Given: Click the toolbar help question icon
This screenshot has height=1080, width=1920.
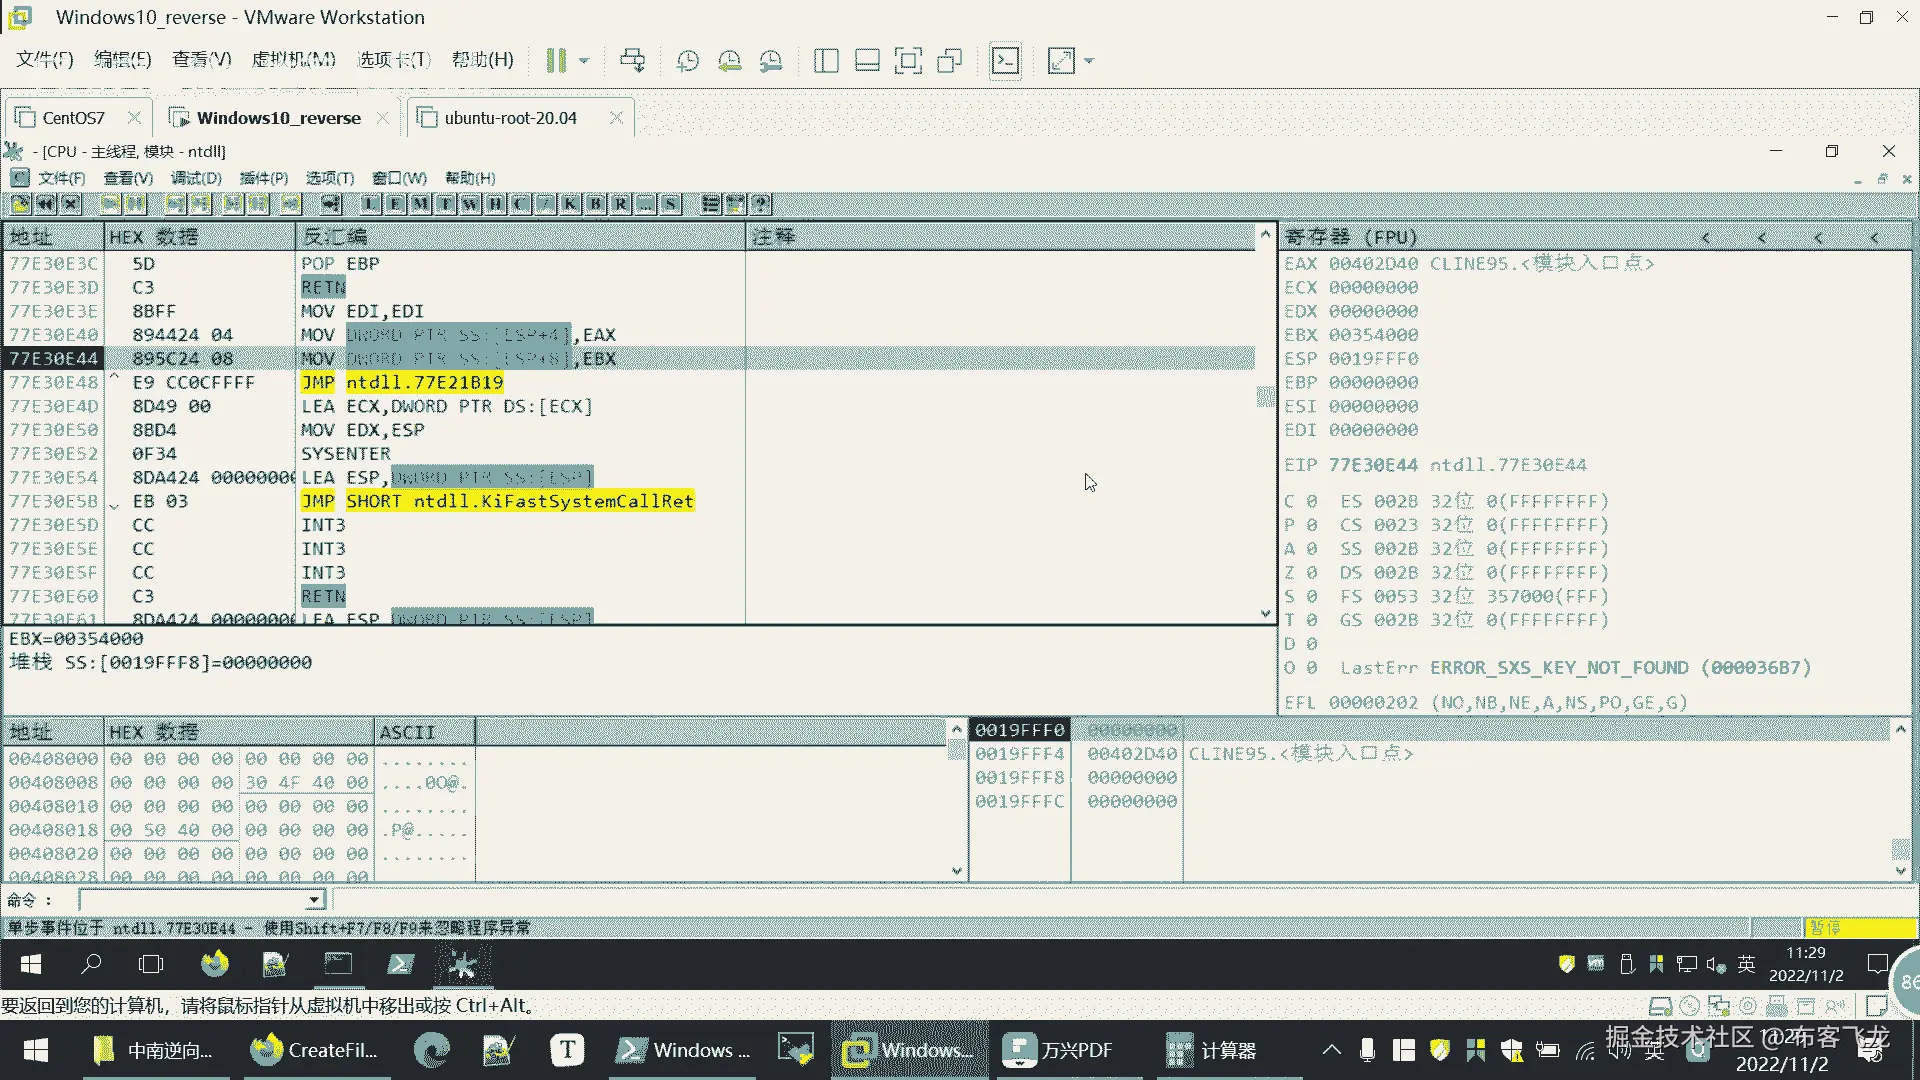Looking at the screenshot, I should [761, 204].
